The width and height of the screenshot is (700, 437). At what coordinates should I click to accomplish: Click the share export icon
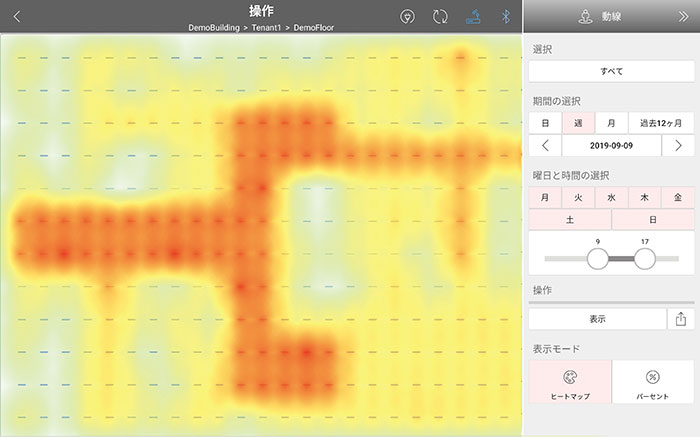point(681,319)
